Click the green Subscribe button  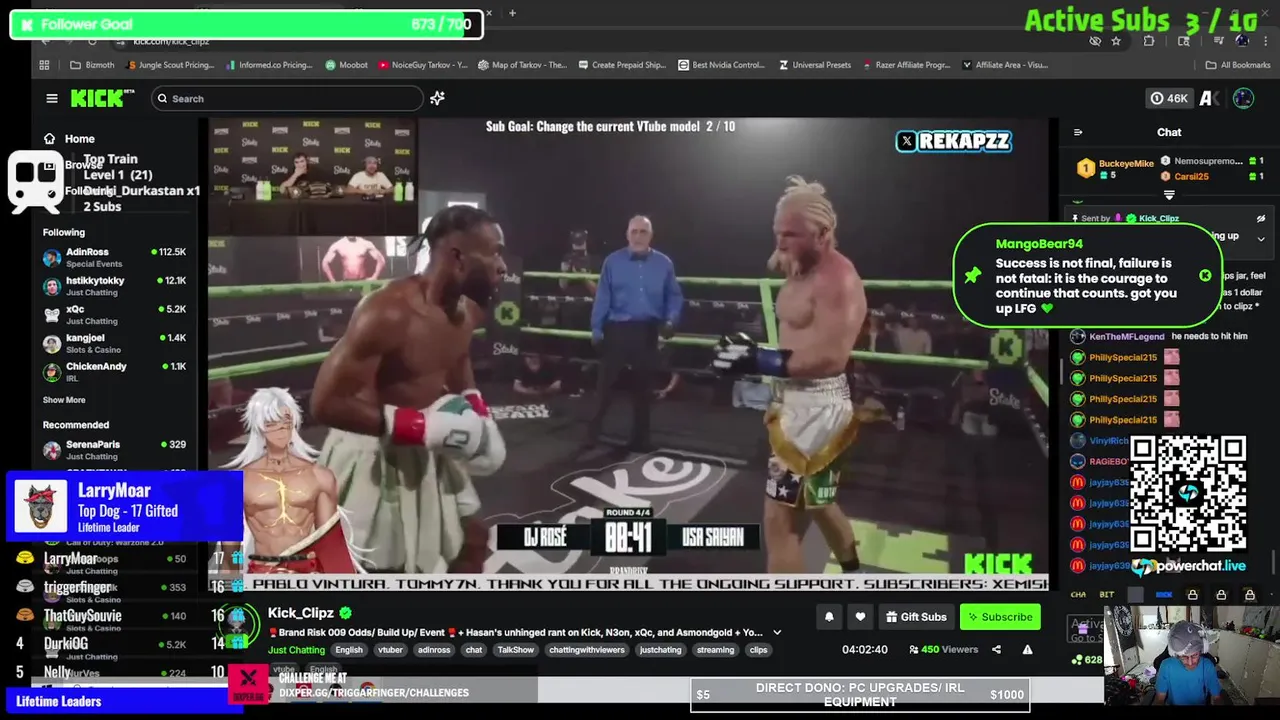coord(999,617)
